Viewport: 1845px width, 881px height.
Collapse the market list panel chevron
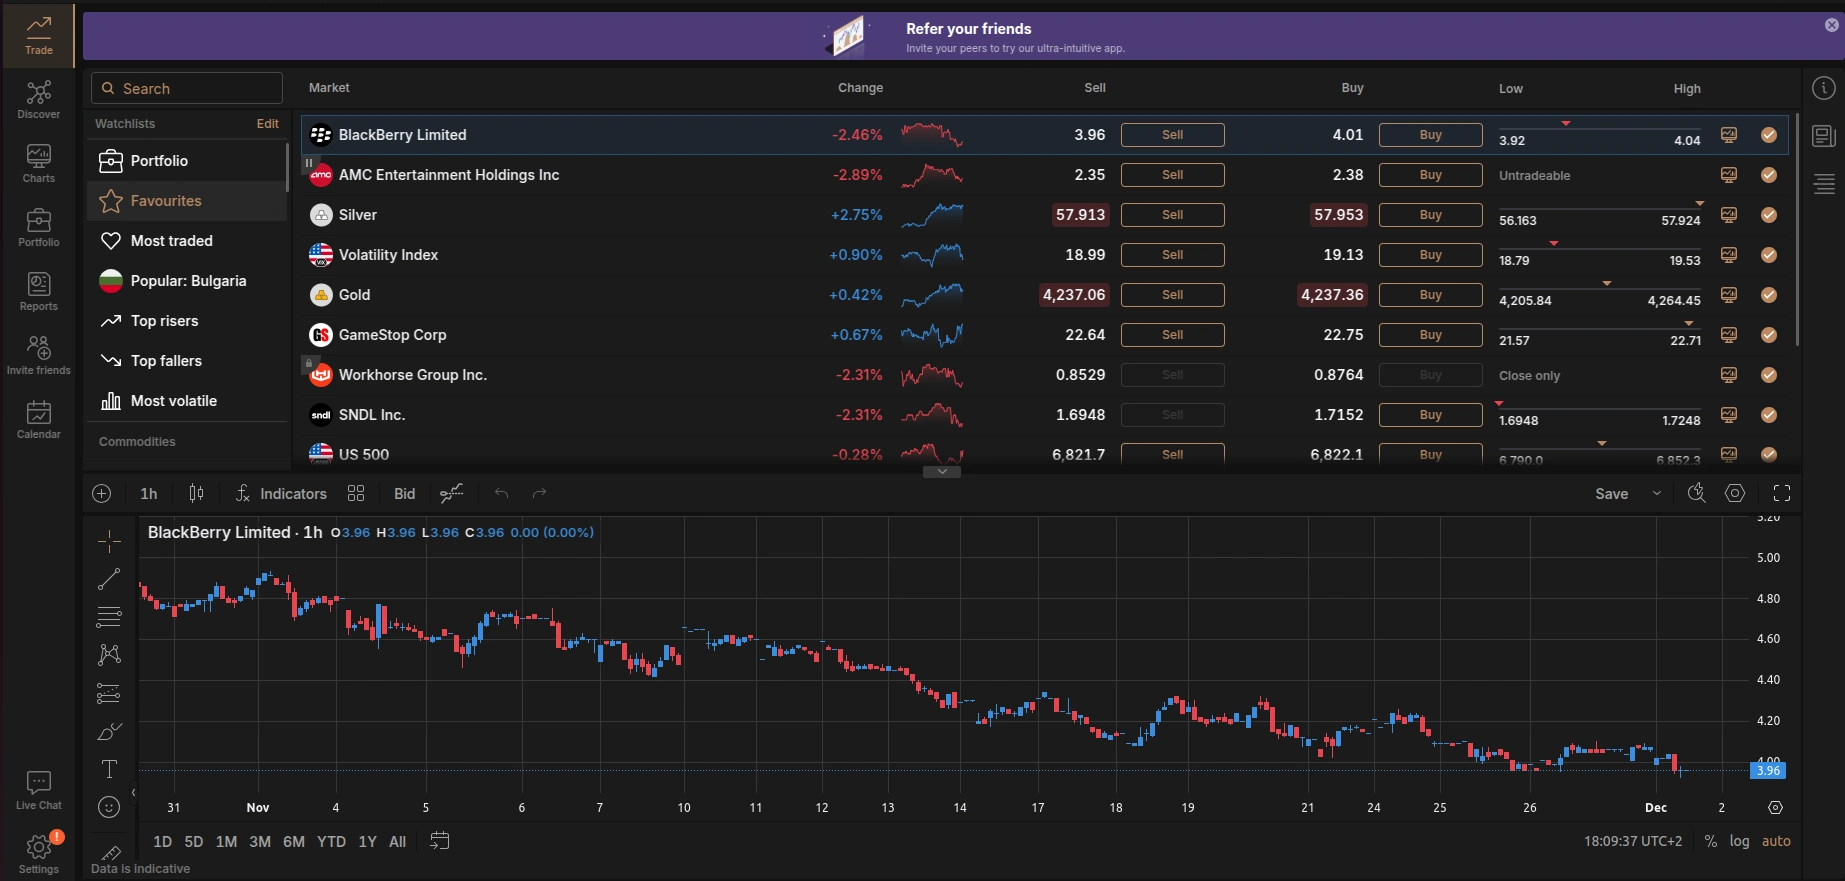(942, 472)
